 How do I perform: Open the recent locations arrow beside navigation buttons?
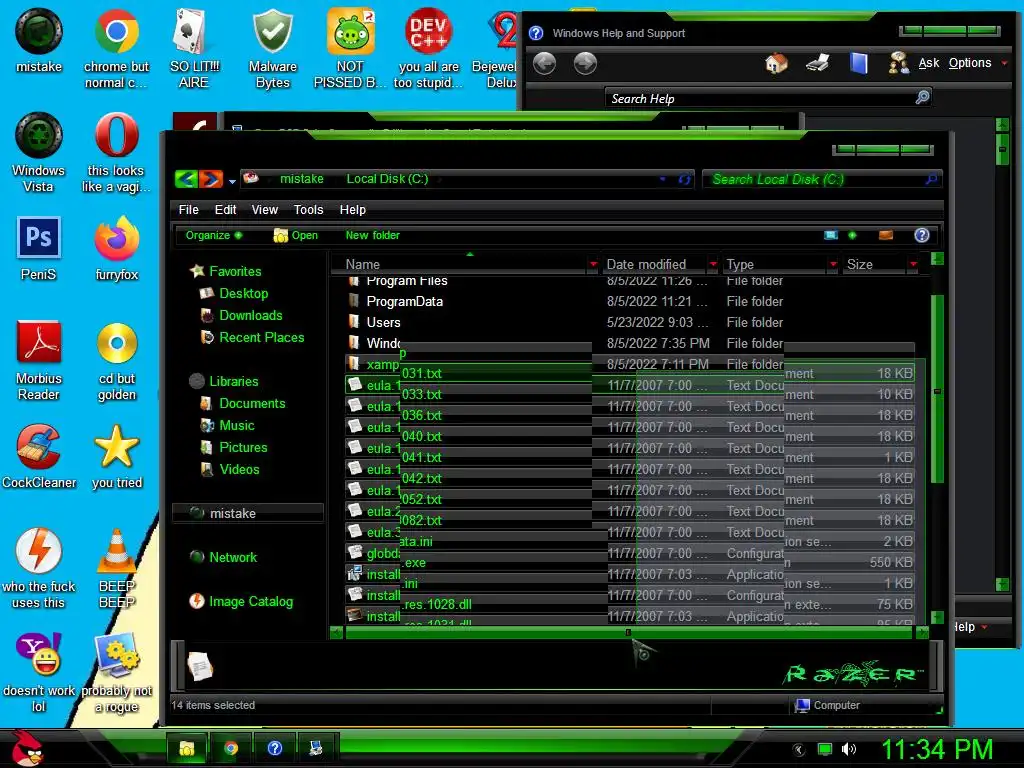point(232,182)
